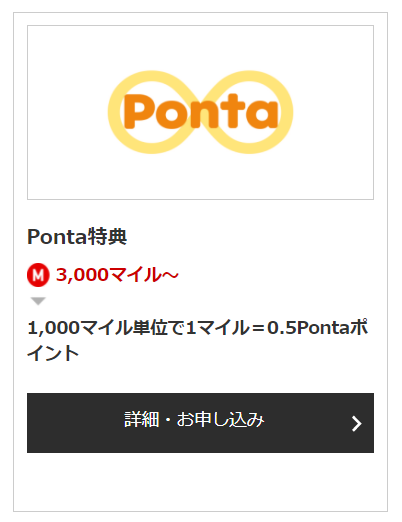Click the right yellow ring of the infinity logo
Image resolution: width=402 pixels, height=522 pixels.
(249, 112)
